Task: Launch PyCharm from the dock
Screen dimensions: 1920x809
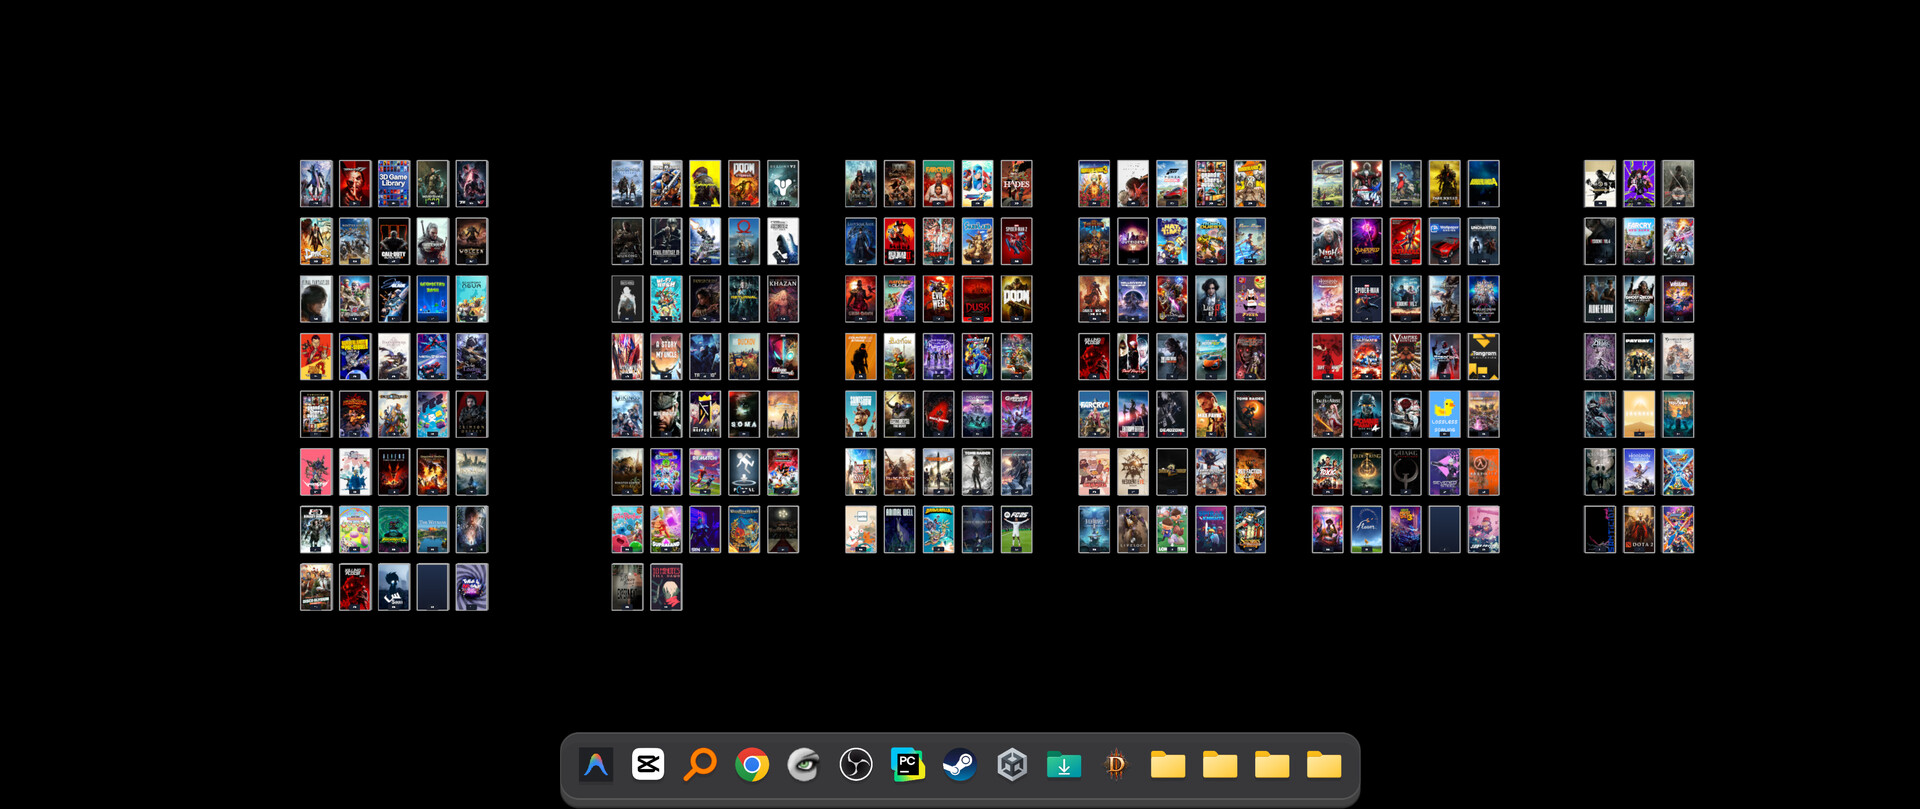Action: click(908, 765)
